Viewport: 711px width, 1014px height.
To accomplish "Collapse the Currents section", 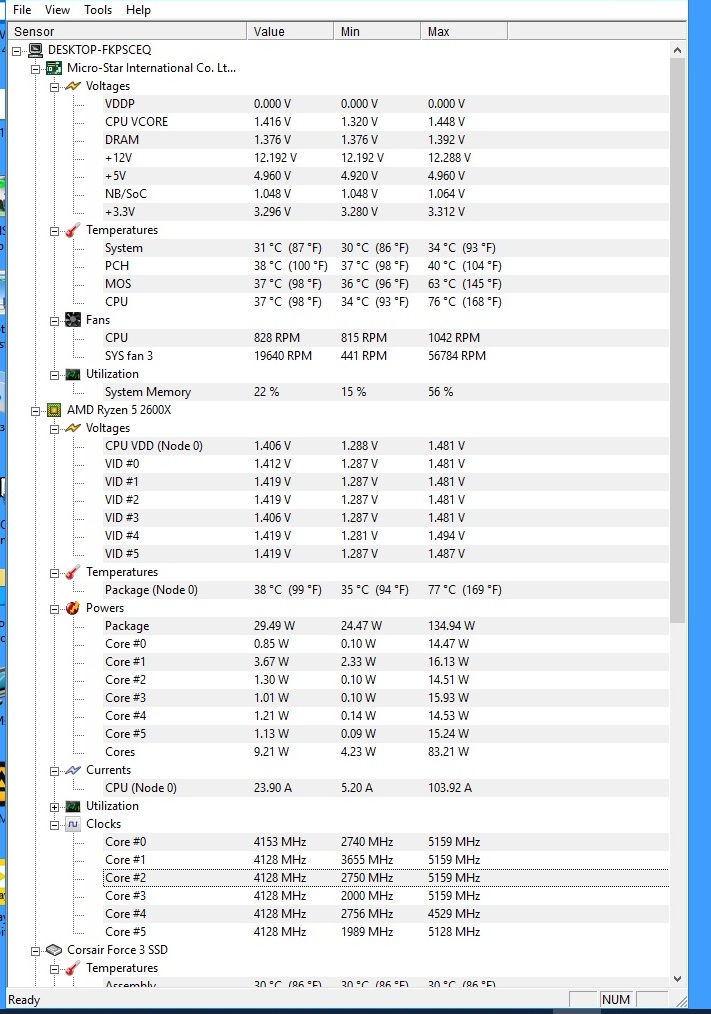I will (55, 771).
